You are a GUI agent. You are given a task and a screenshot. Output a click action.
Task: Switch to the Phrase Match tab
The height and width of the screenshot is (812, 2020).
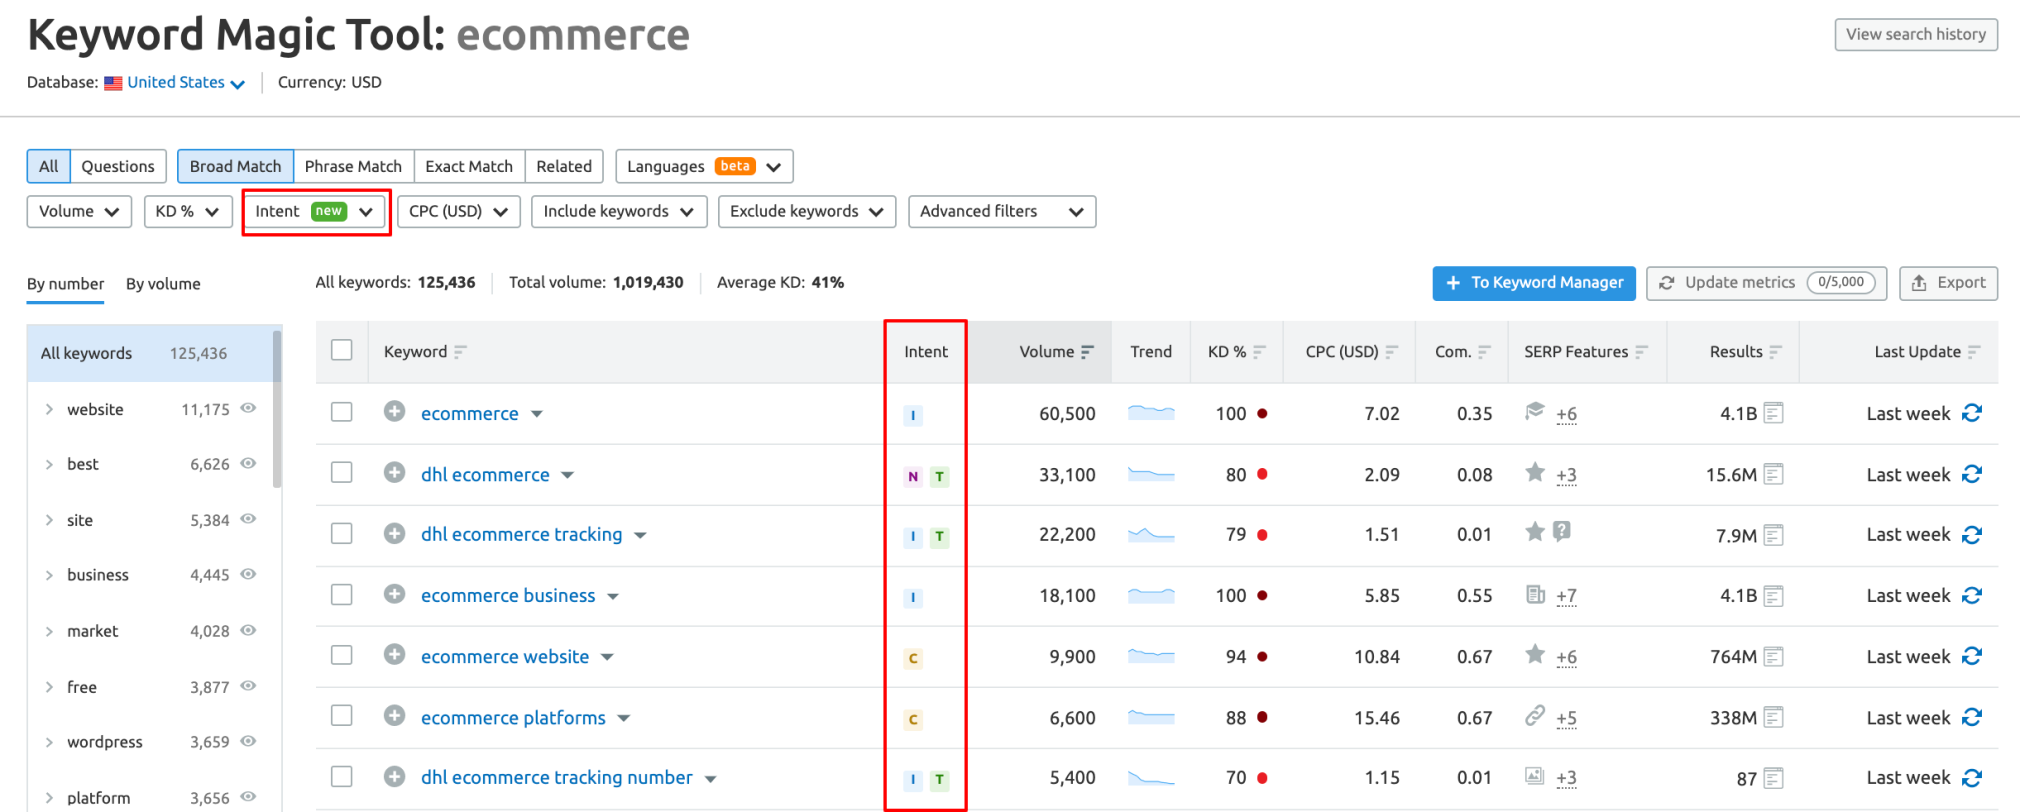click(353, 166)
